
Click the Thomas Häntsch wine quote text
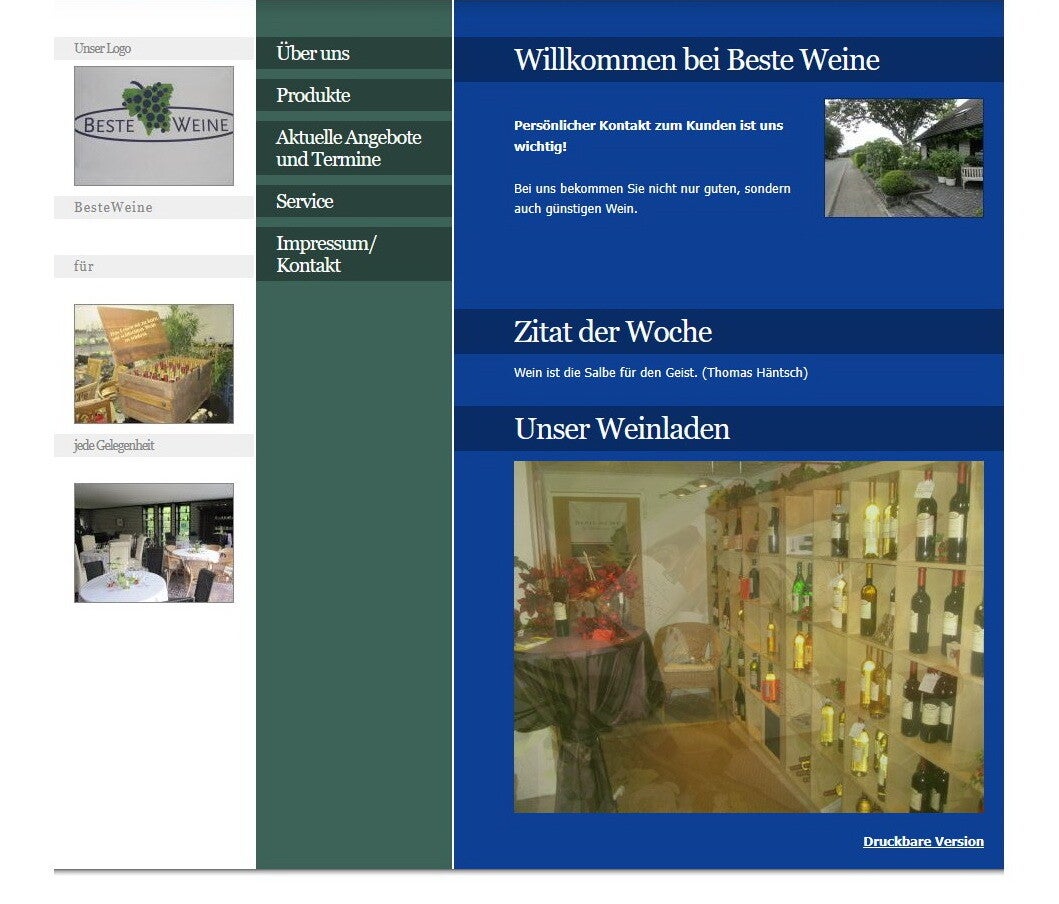[x=660, y=372]
